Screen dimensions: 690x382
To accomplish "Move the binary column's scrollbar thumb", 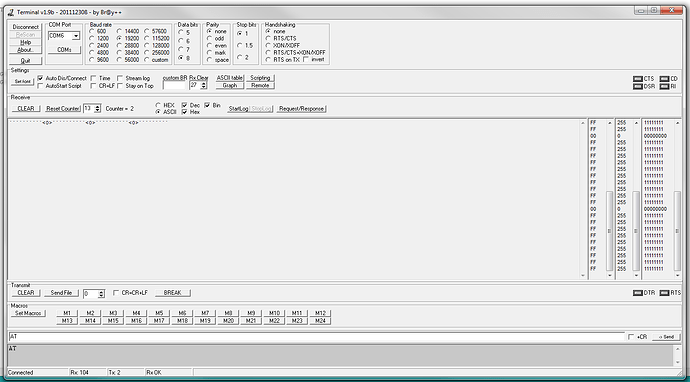I will point(678,231).
